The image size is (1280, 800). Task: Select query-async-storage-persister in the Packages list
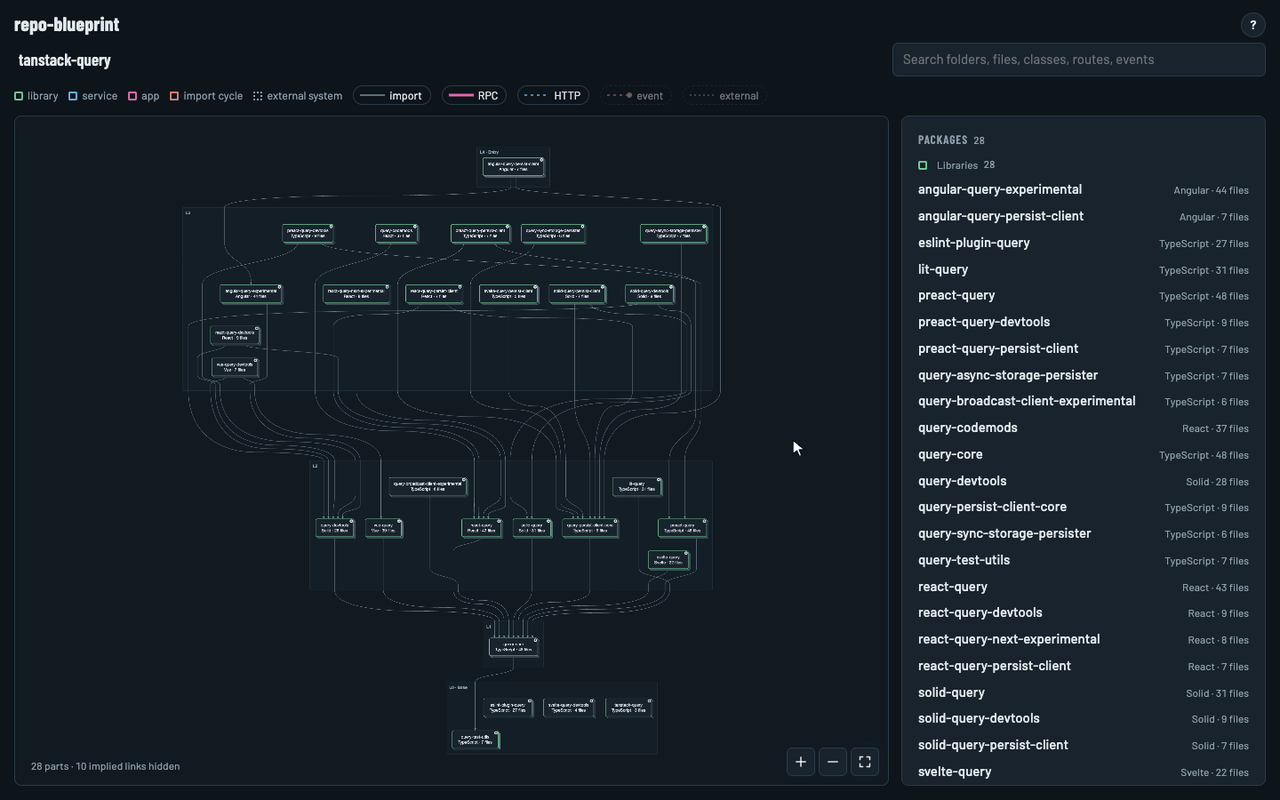[1083, 375]
